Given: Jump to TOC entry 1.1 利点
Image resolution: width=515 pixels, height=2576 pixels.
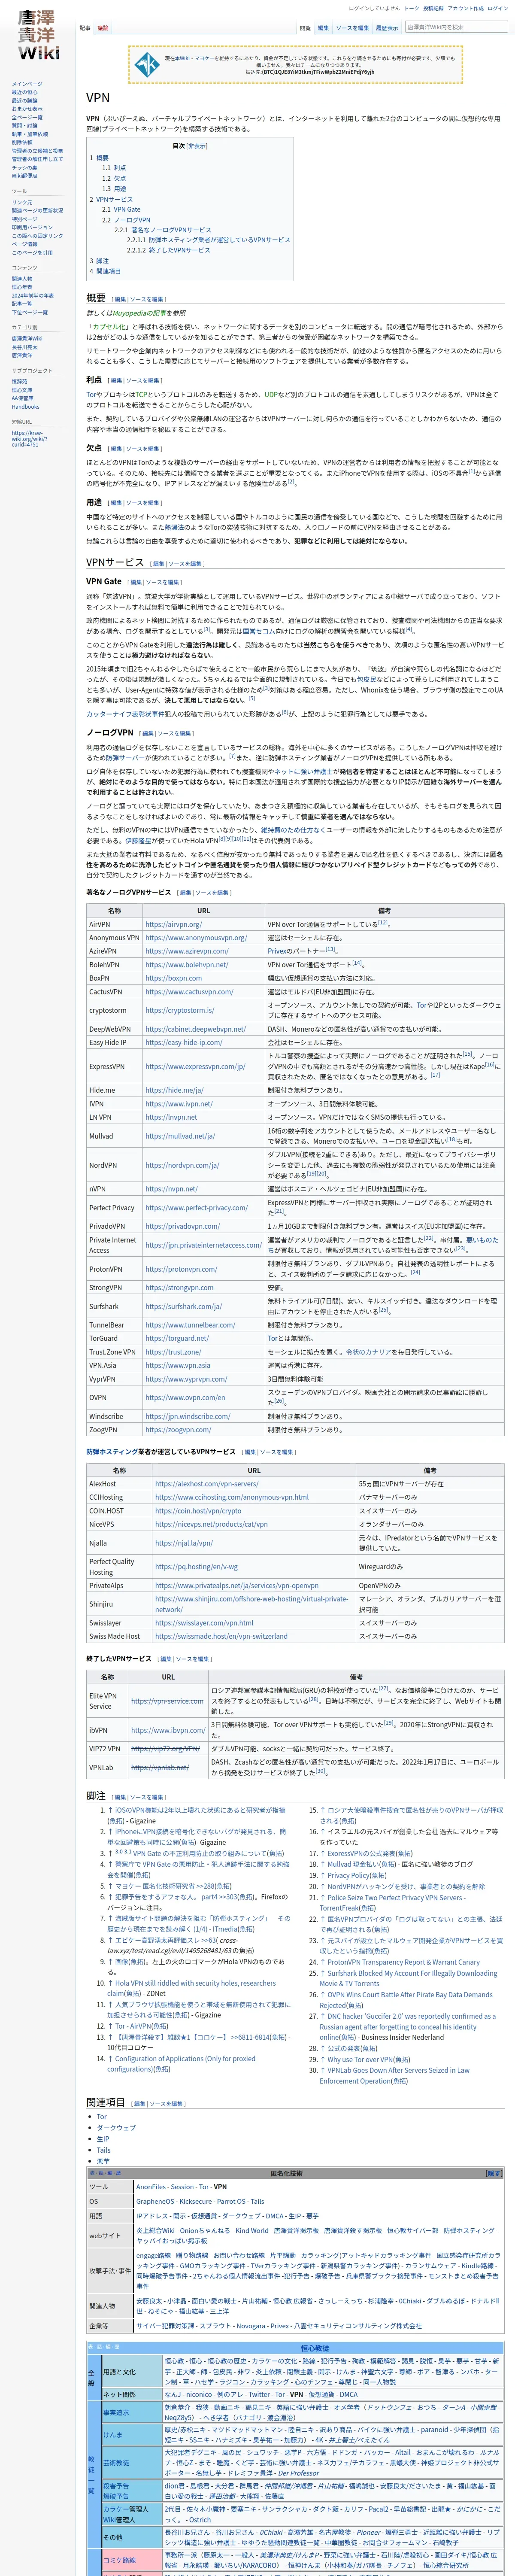Looking at the screenshot, I should click(114, 168).
